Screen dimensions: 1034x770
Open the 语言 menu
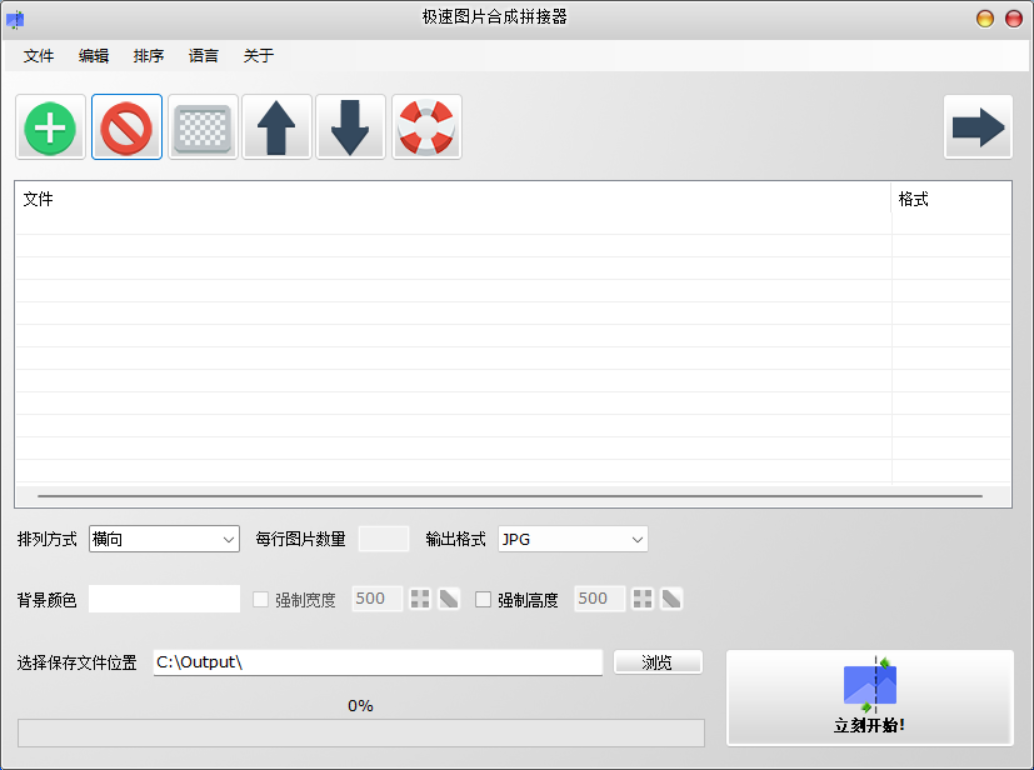203,56
